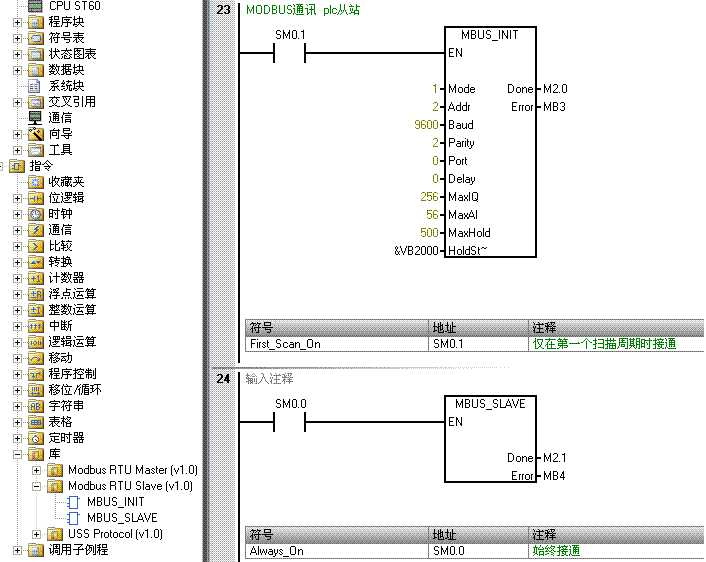
Task: Click the 500 MaxHold parameter value
Action: pyautogui.click(x=429, y=233)
